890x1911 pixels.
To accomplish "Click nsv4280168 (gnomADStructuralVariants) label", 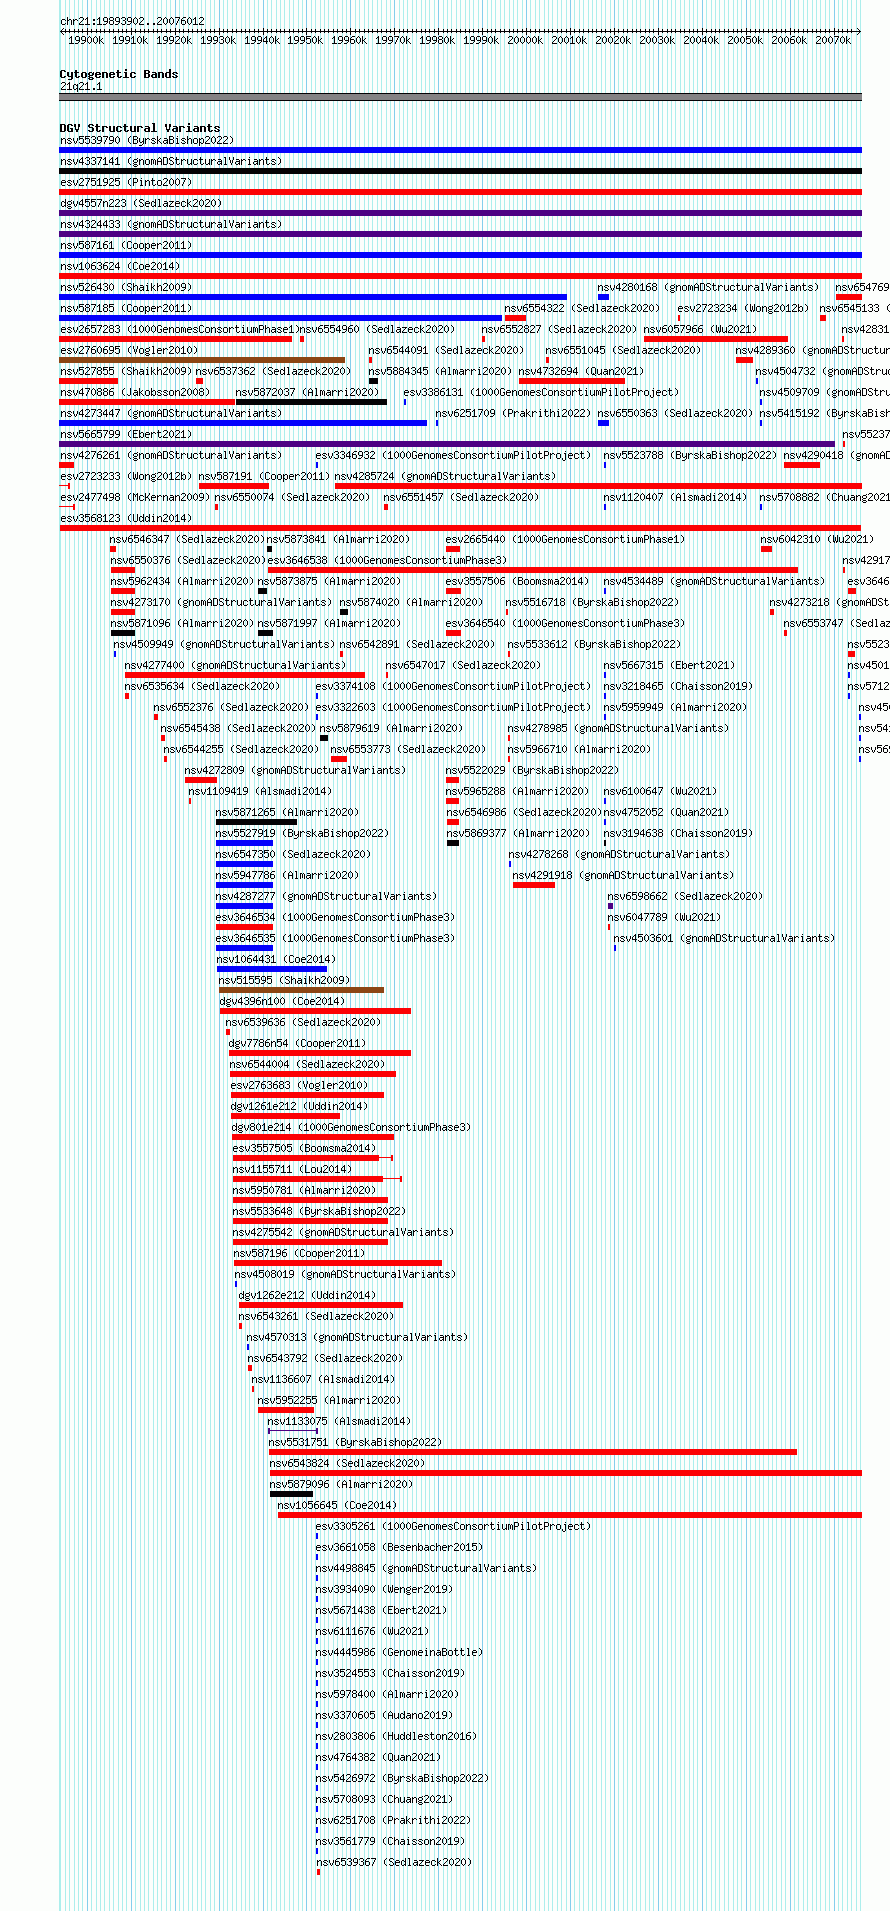I will (708, 287).
